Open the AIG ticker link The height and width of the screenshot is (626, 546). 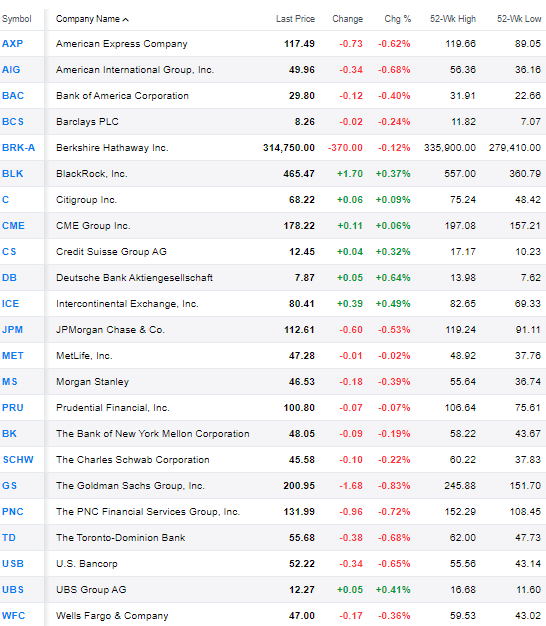11,69
